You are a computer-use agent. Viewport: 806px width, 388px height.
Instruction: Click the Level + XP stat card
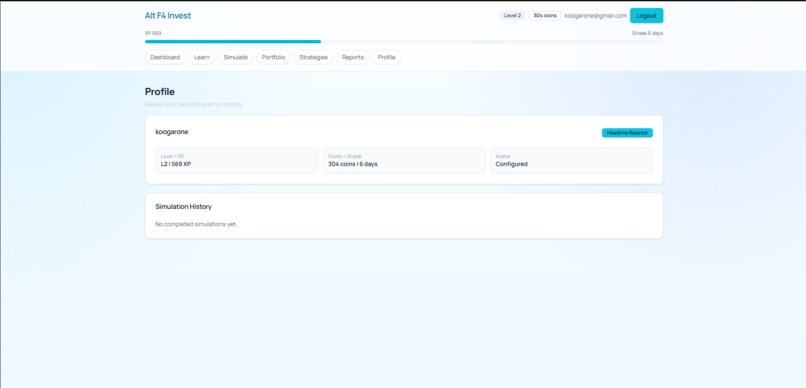pyautogui.click(x=236, y=160)
